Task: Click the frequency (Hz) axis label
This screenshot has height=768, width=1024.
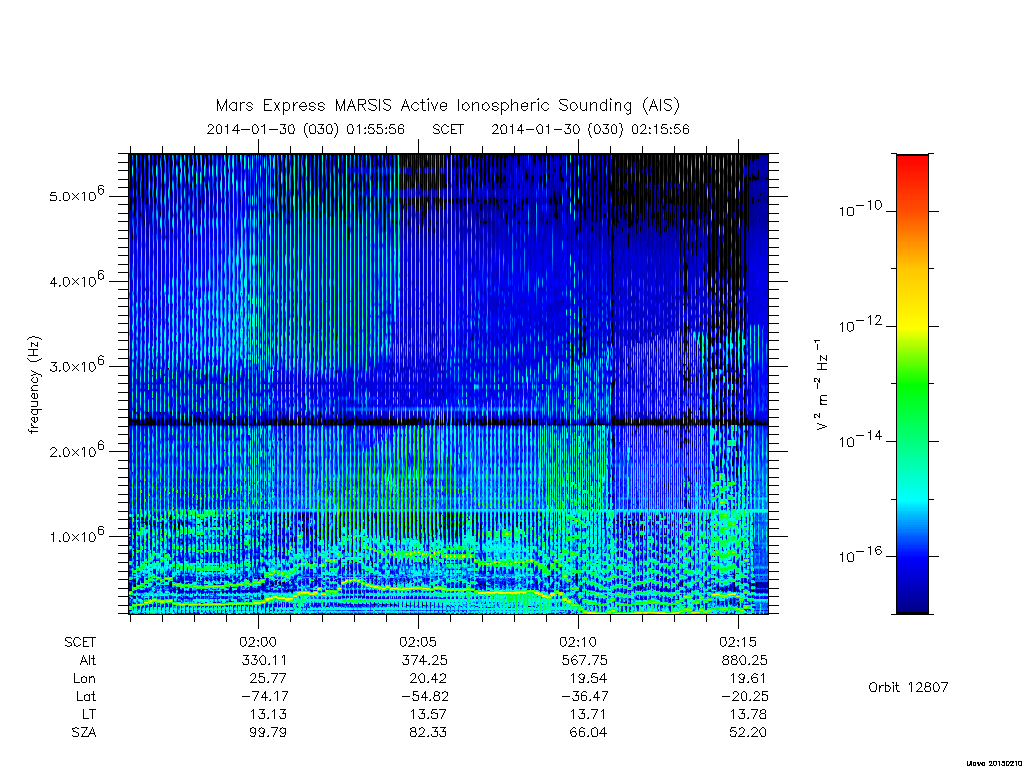Action: click(x=35, y=385)
